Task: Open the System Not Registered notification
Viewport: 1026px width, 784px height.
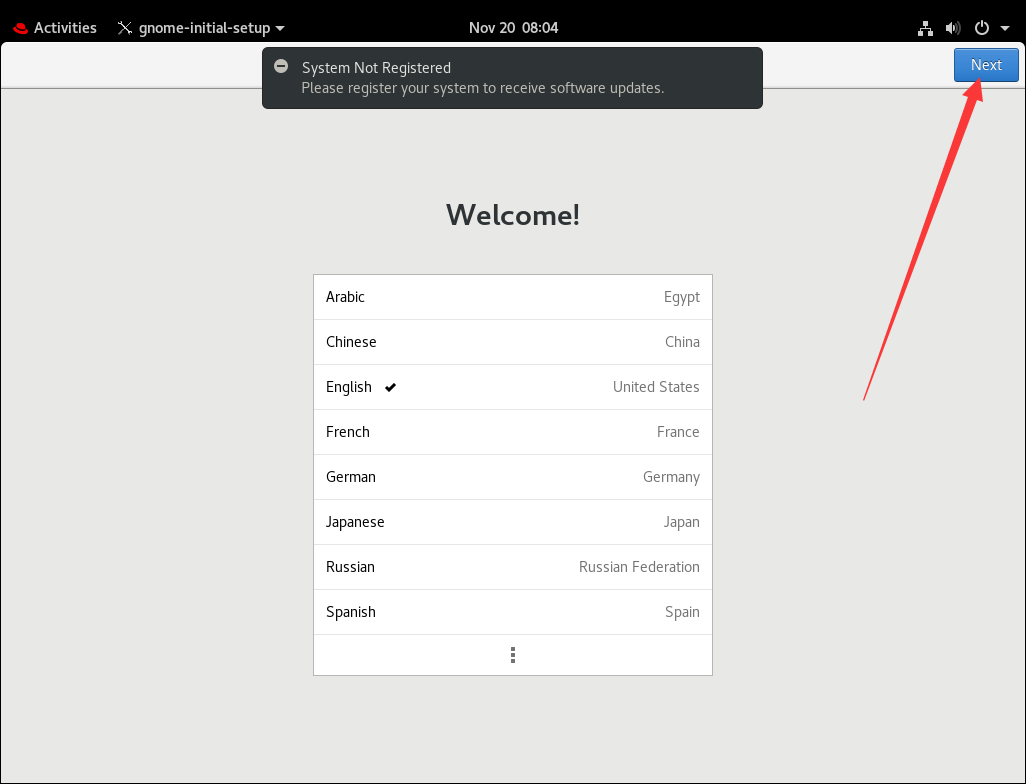Action: [x=512, y=78]
